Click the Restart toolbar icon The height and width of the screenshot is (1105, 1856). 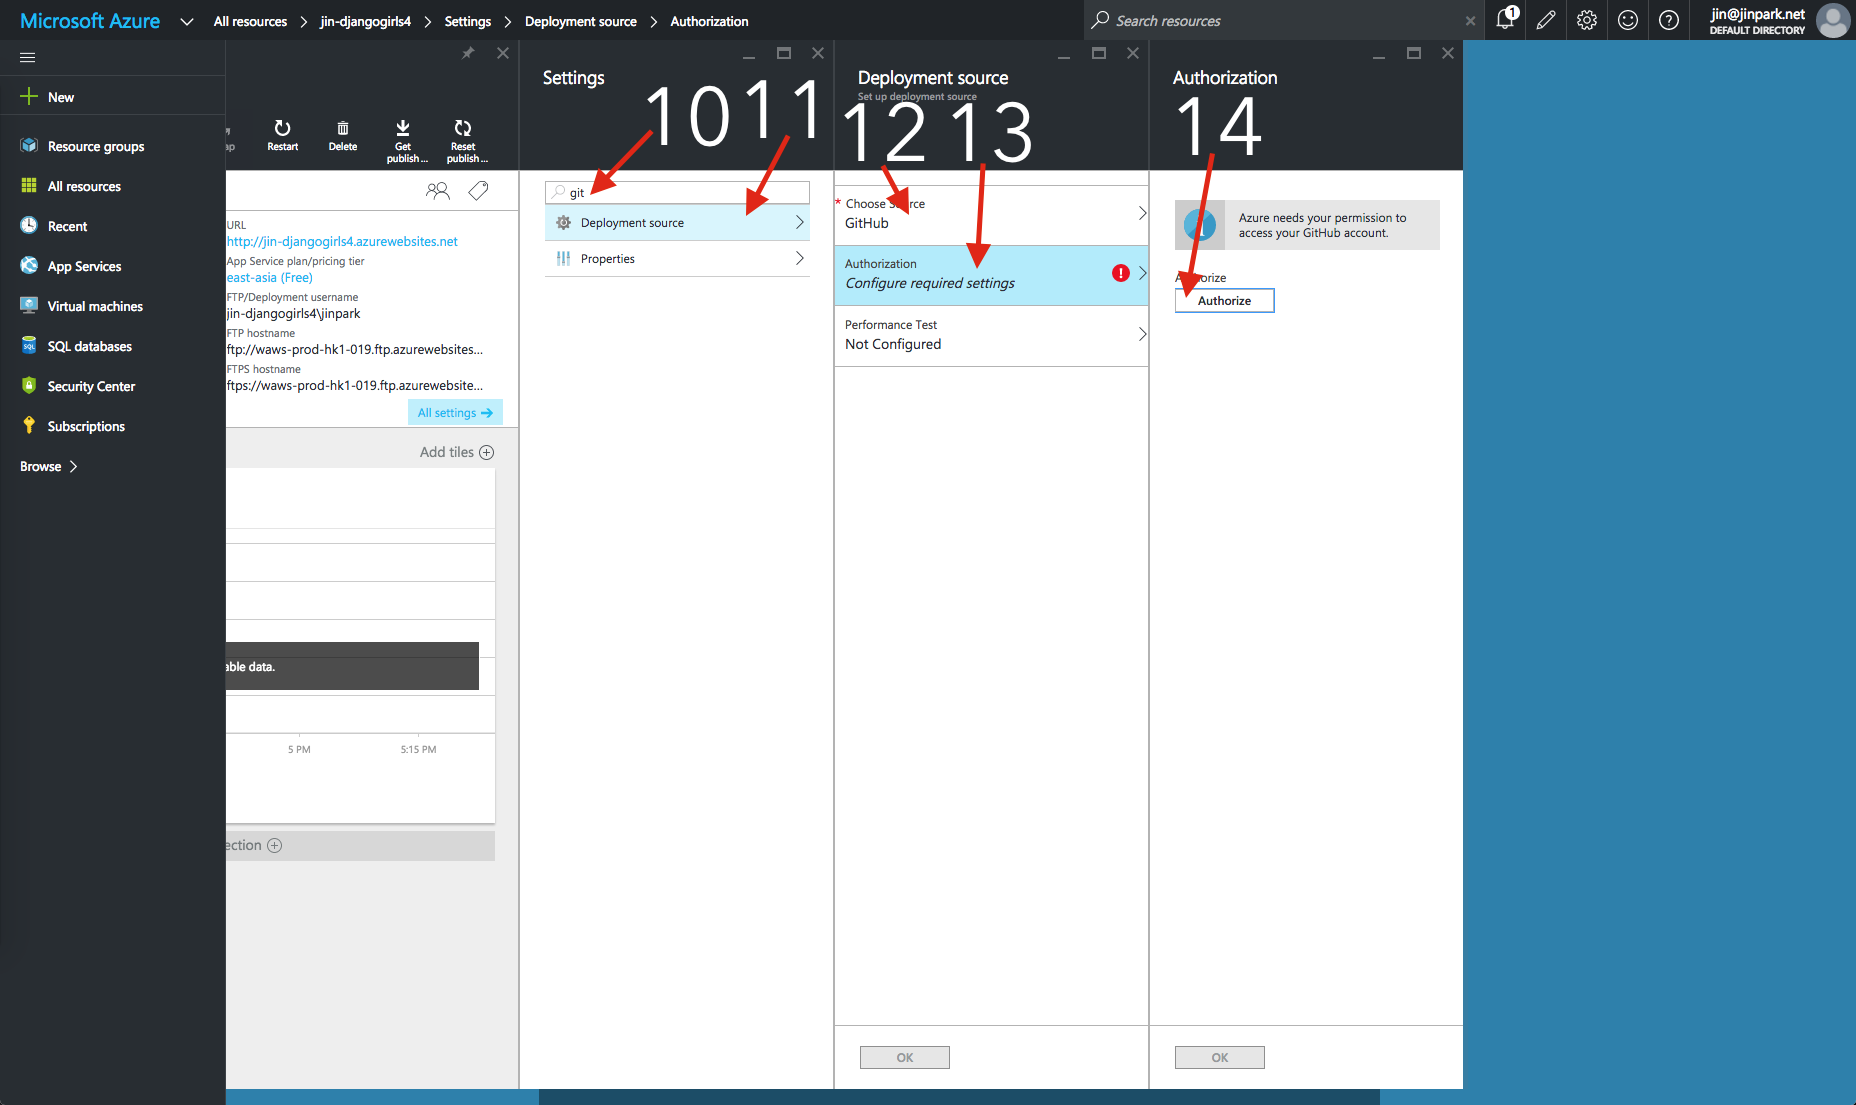point(282,129)
